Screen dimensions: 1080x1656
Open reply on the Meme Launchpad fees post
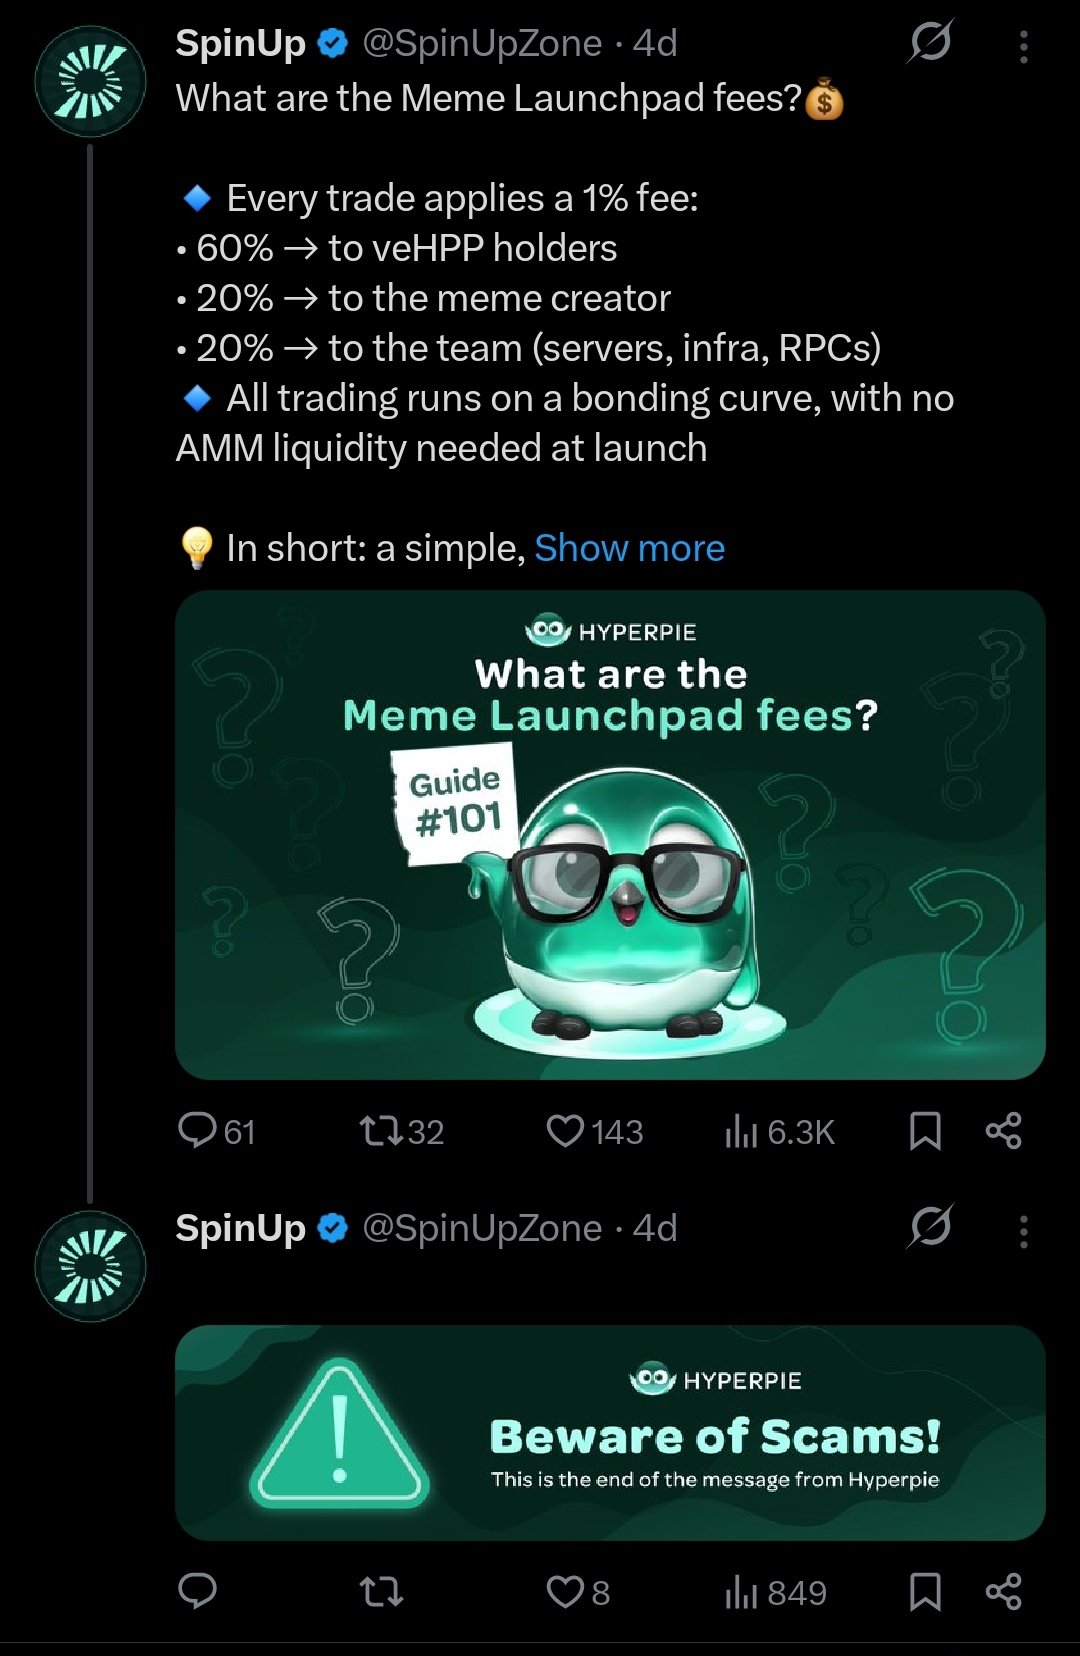coord(198,1131)
